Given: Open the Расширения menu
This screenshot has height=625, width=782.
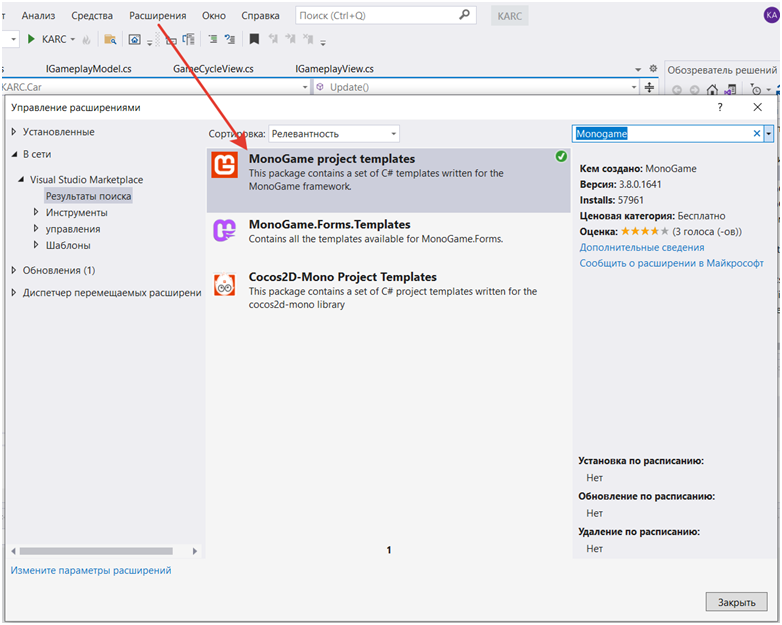Looking at the screenshot, I should click(x=158, y=15).
